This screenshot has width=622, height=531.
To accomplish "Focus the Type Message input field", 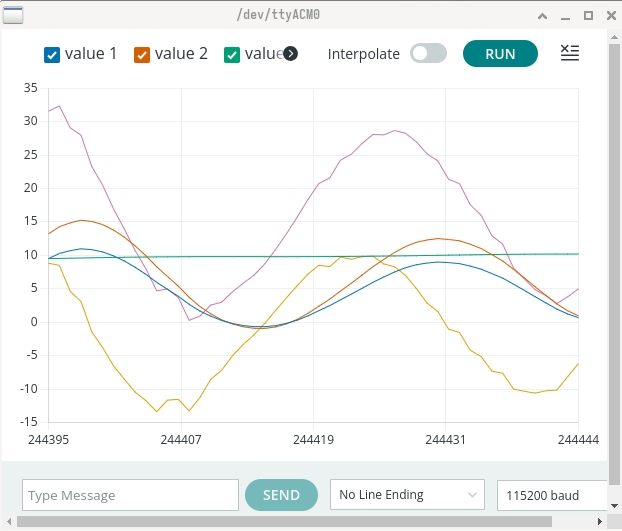I will tap(130, 495).
